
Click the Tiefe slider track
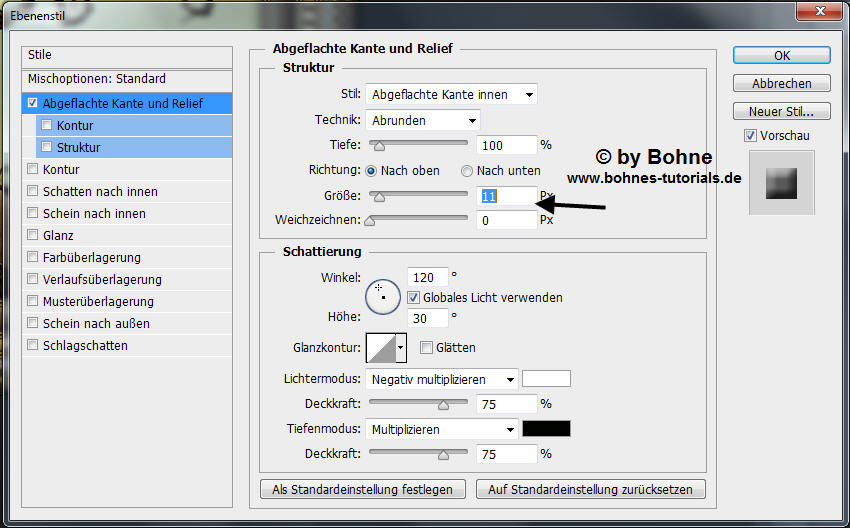(418, 145)
